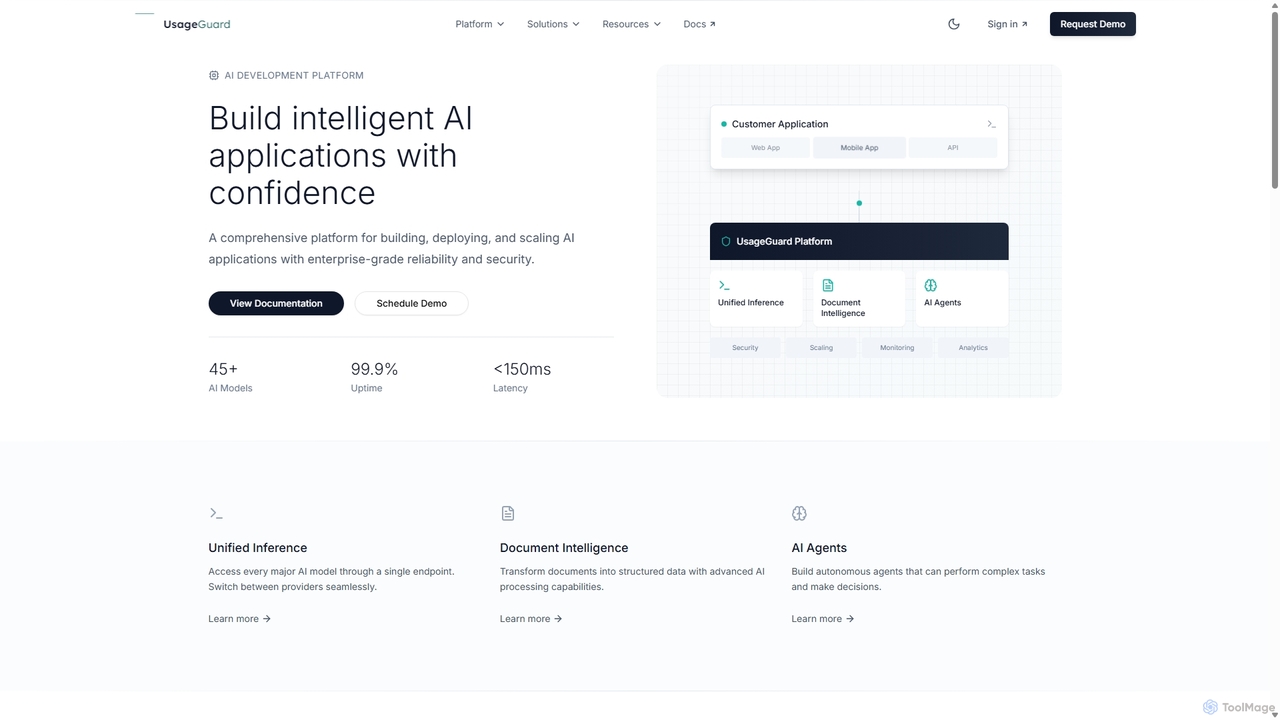Select the Monitoring chip in the diagram
Image resolution: width=1280 pixels, height=720 pixels.
897,348
